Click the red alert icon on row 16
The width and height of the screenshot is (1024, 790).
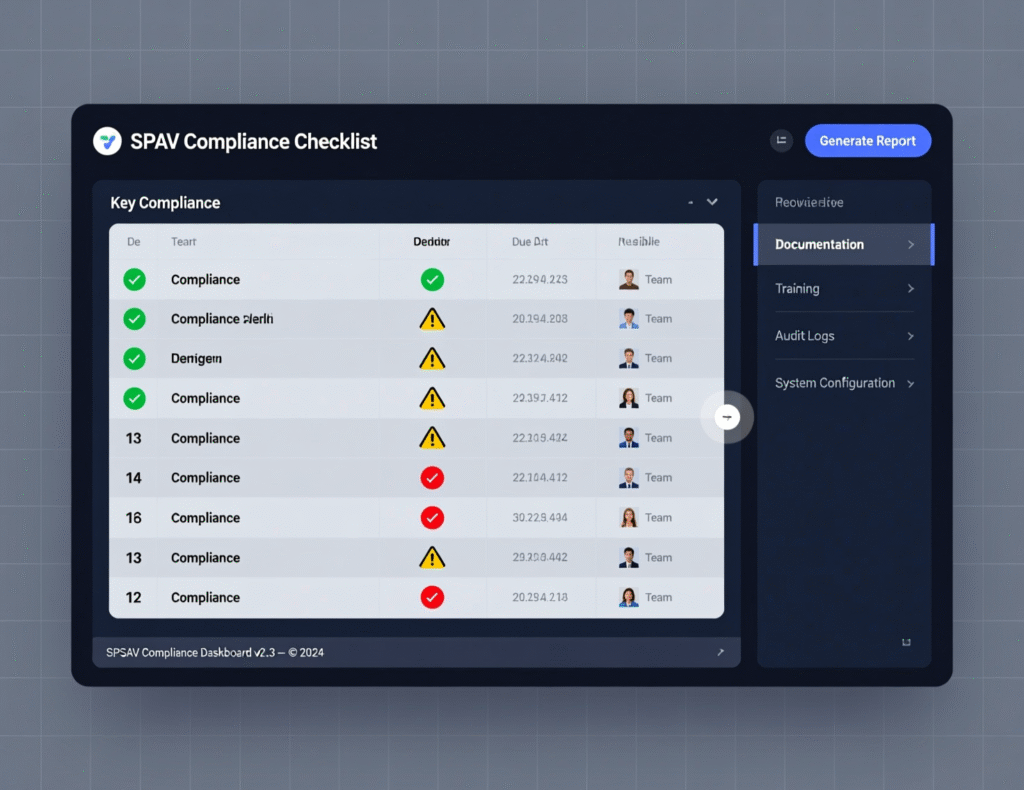(432, 518)
